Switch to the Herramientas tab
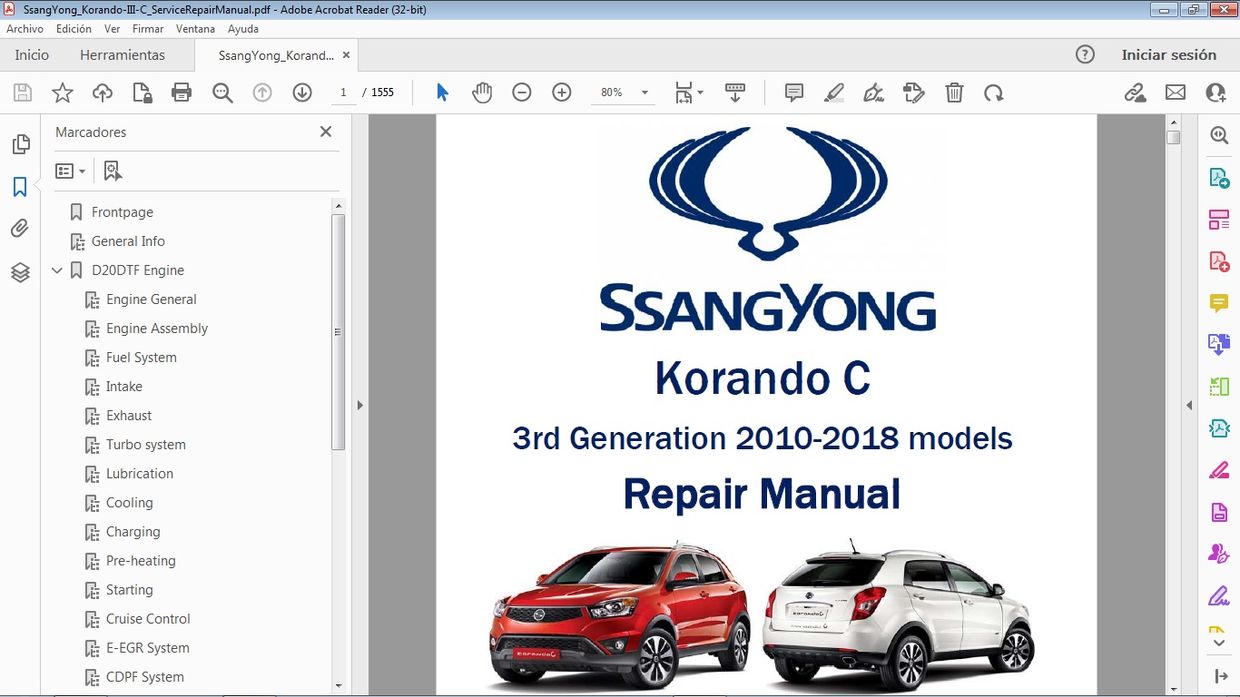Image resolution: width=1240 pixels, height=697 pixels. pyautogui.click(x=122, y=55)
